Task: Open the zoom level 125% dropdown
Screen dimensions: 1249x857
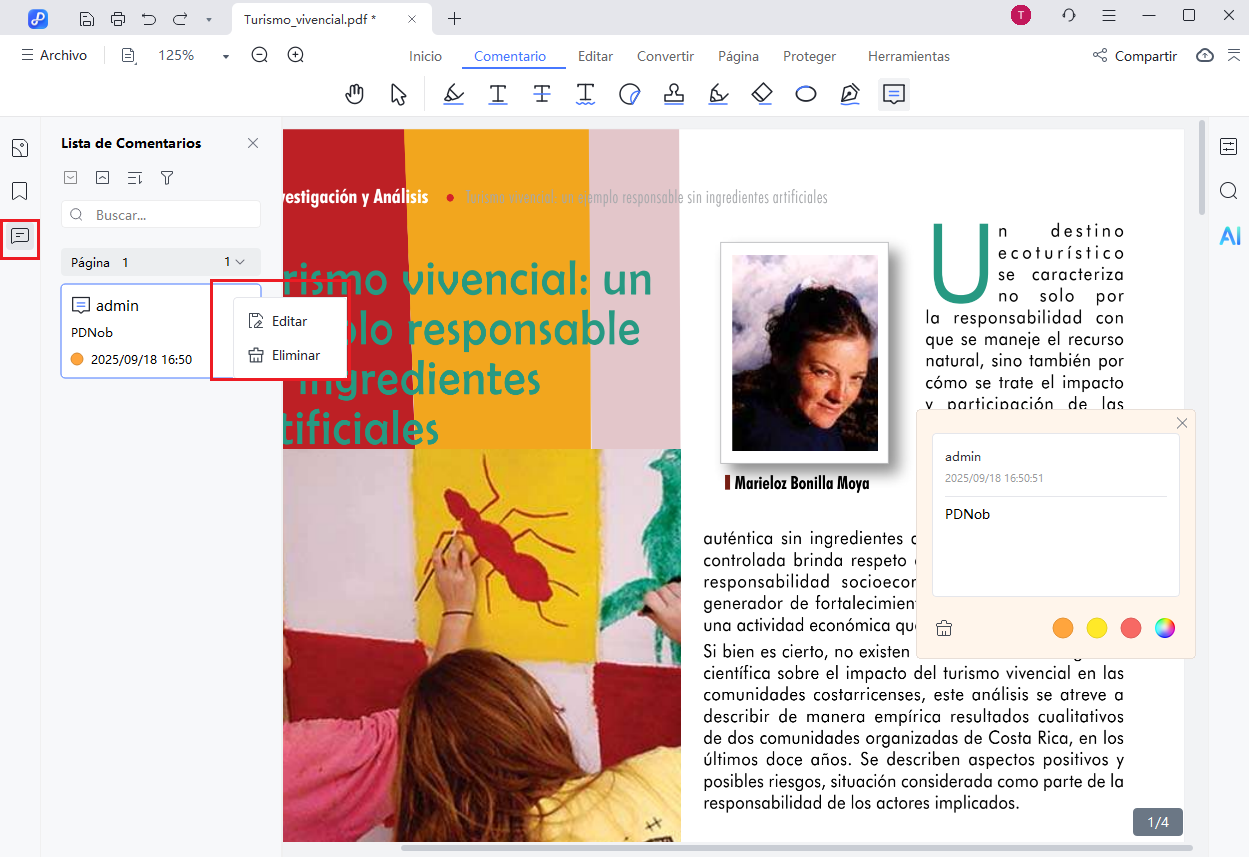Action: pos(224,55)
